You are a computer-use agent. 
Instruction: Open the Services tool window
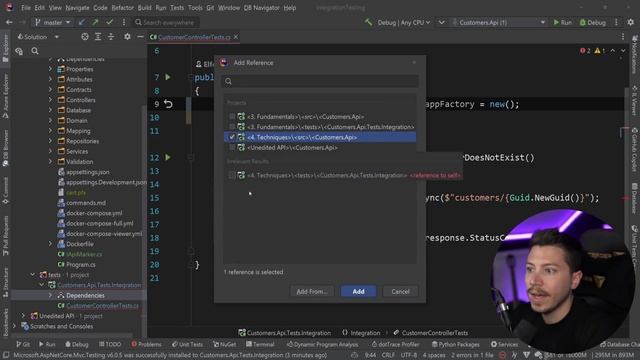[504, 344]
